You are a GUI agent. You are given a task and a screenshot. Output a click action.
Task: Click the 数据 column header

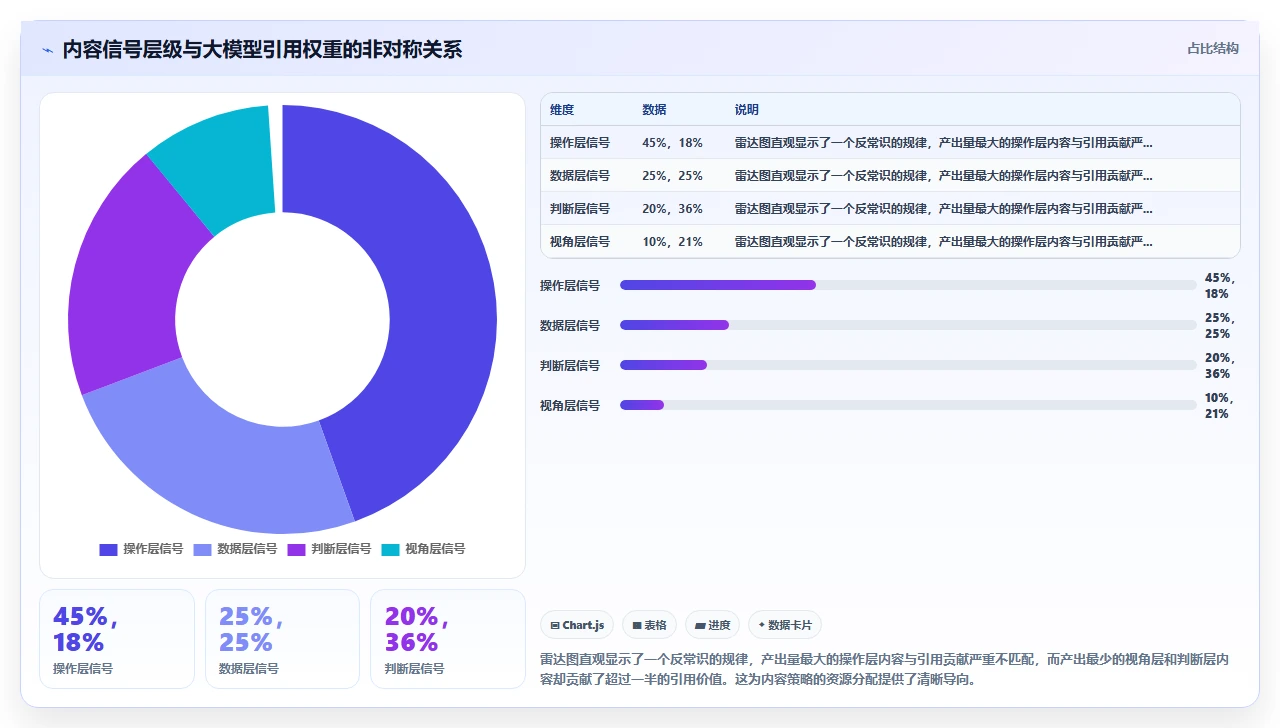(654, 110)
